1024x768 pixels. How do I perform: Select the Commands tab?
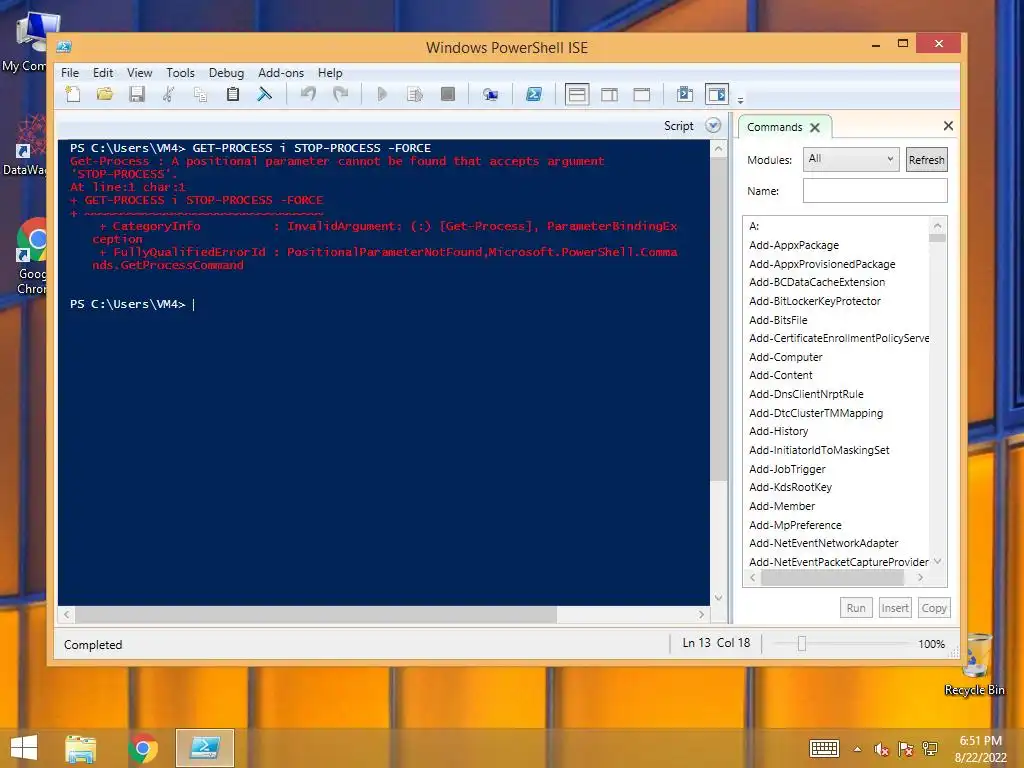tap(775, 127)
